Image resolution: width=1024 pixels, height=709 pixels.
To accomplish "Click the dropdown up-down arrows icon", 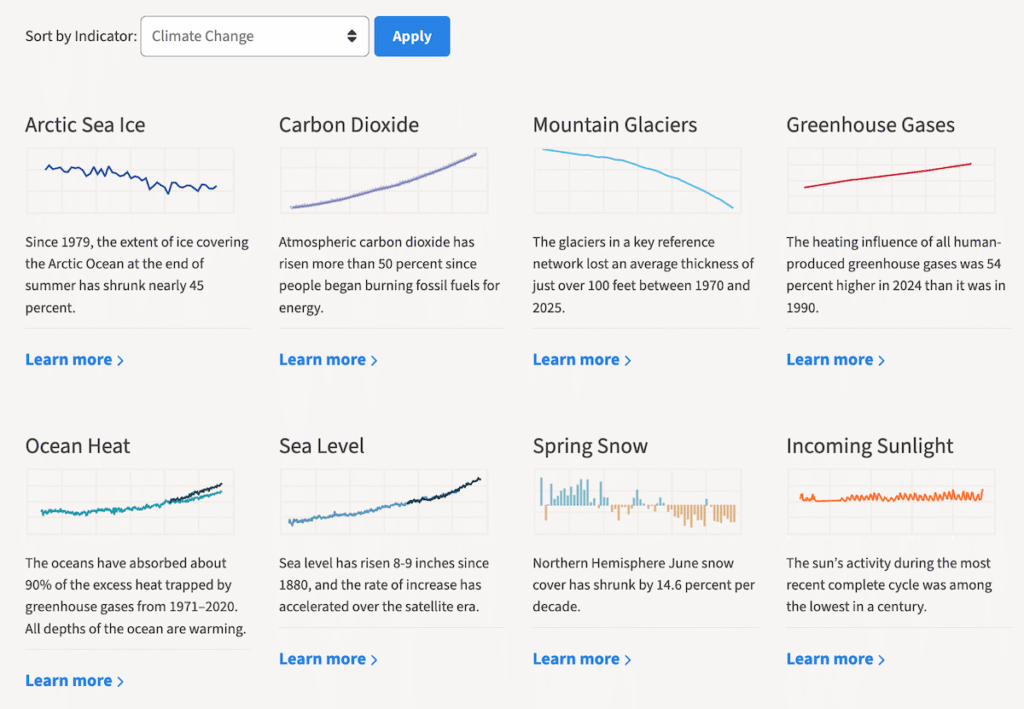I will 352,36.
